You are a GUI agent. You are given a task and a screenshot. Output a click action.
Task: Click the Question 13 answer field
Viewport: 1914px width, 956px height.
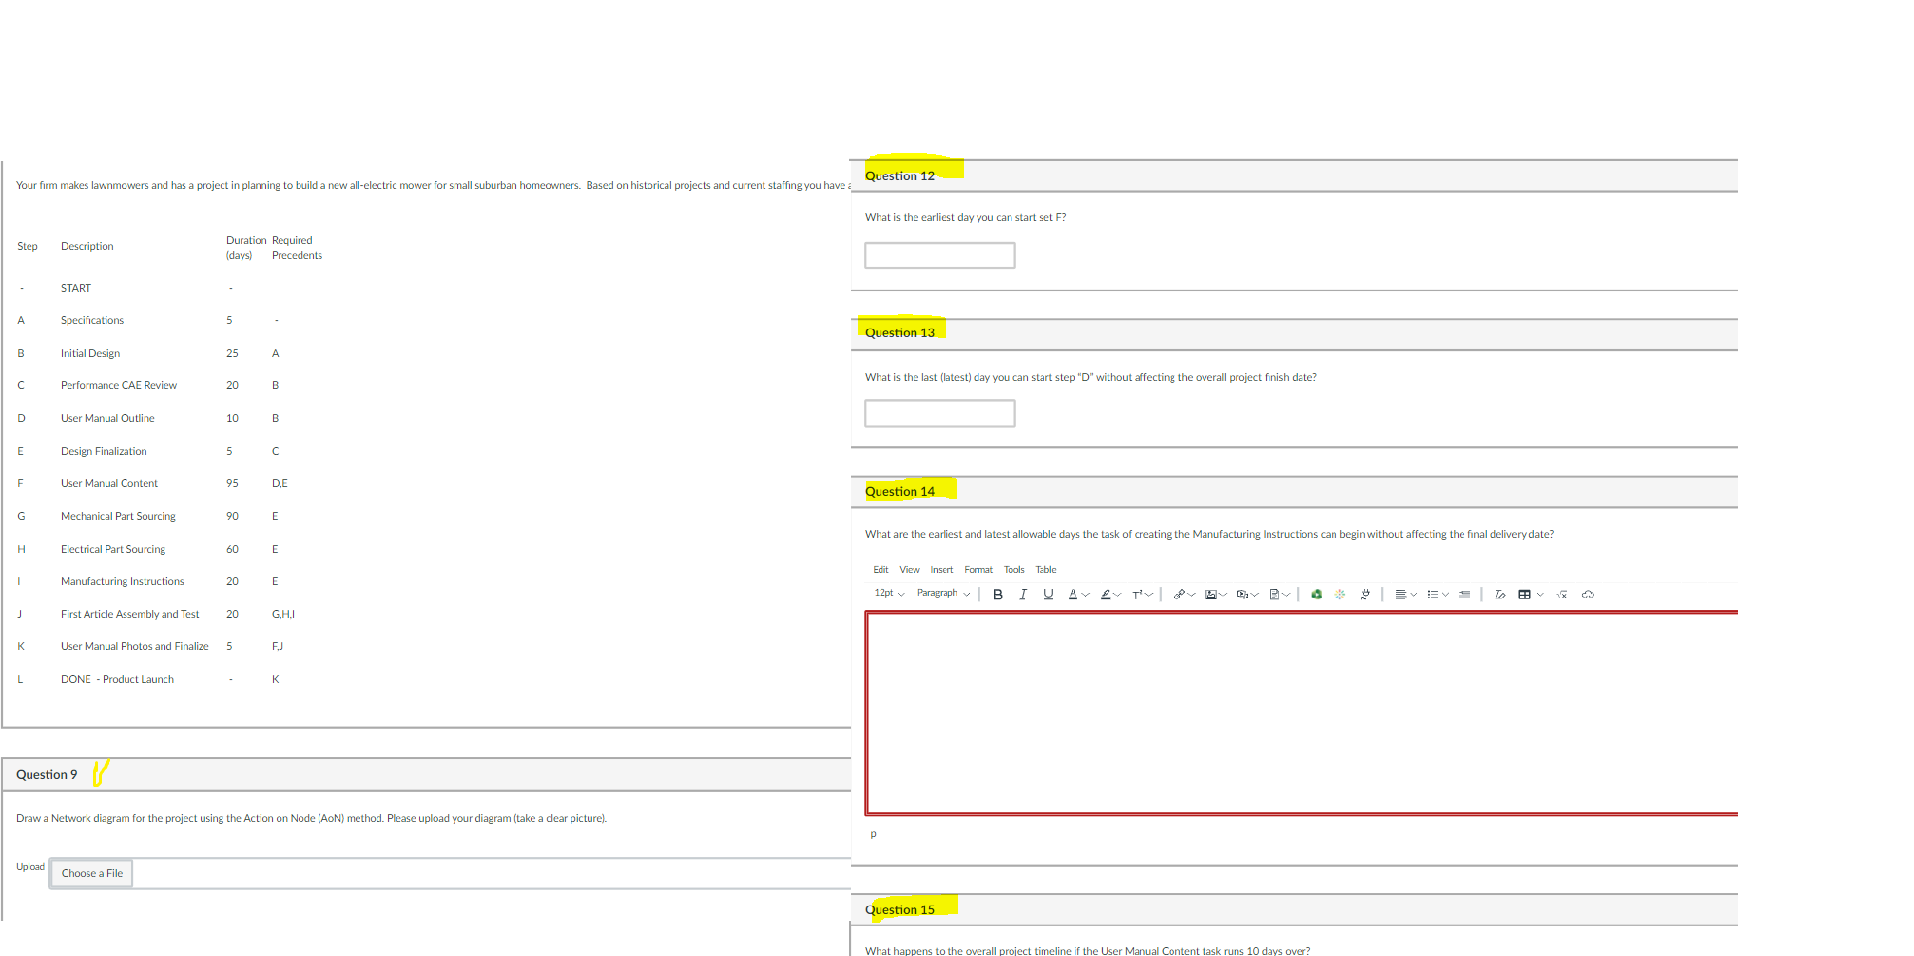point(940,413)
